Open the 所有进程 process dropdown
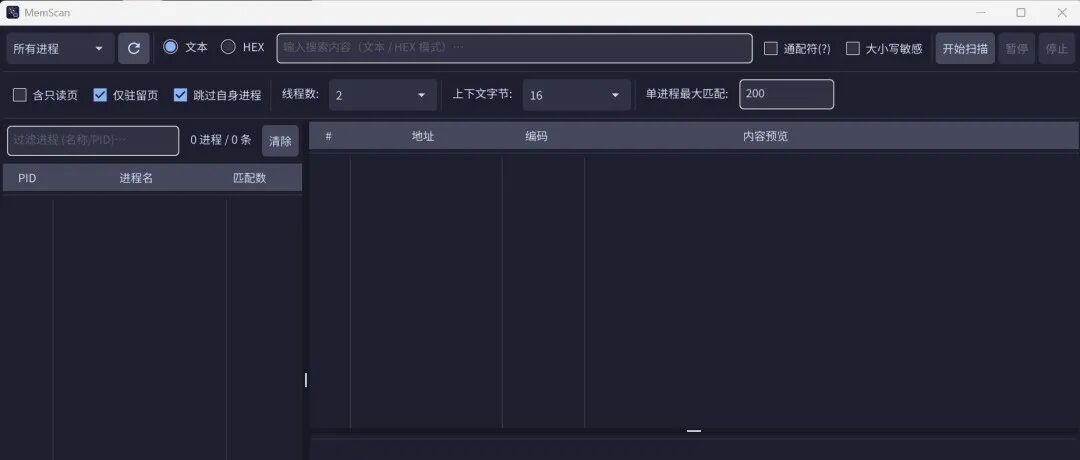Screen dimensions: 1080x460 (x=59, y=48)
